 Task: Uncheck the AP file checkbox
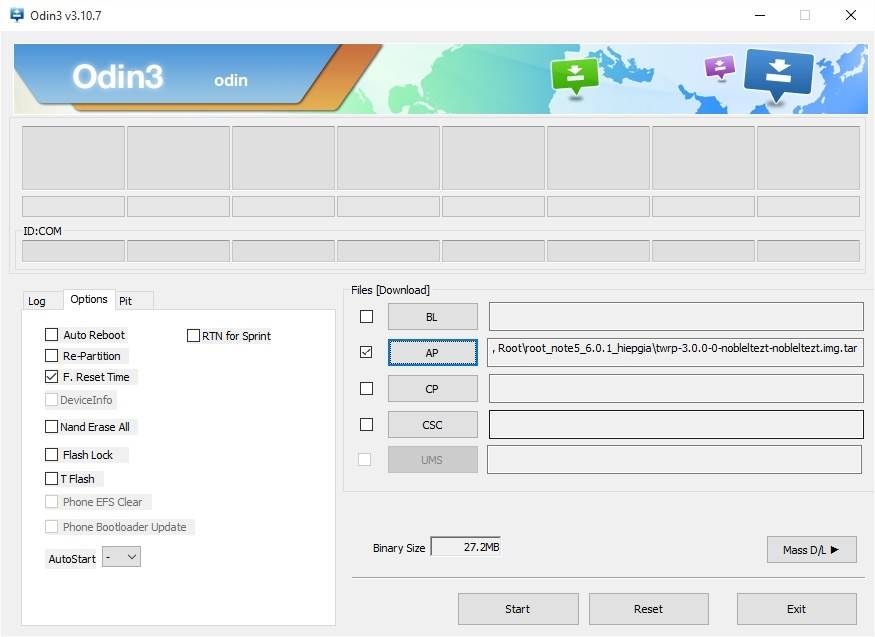point(366,352)
